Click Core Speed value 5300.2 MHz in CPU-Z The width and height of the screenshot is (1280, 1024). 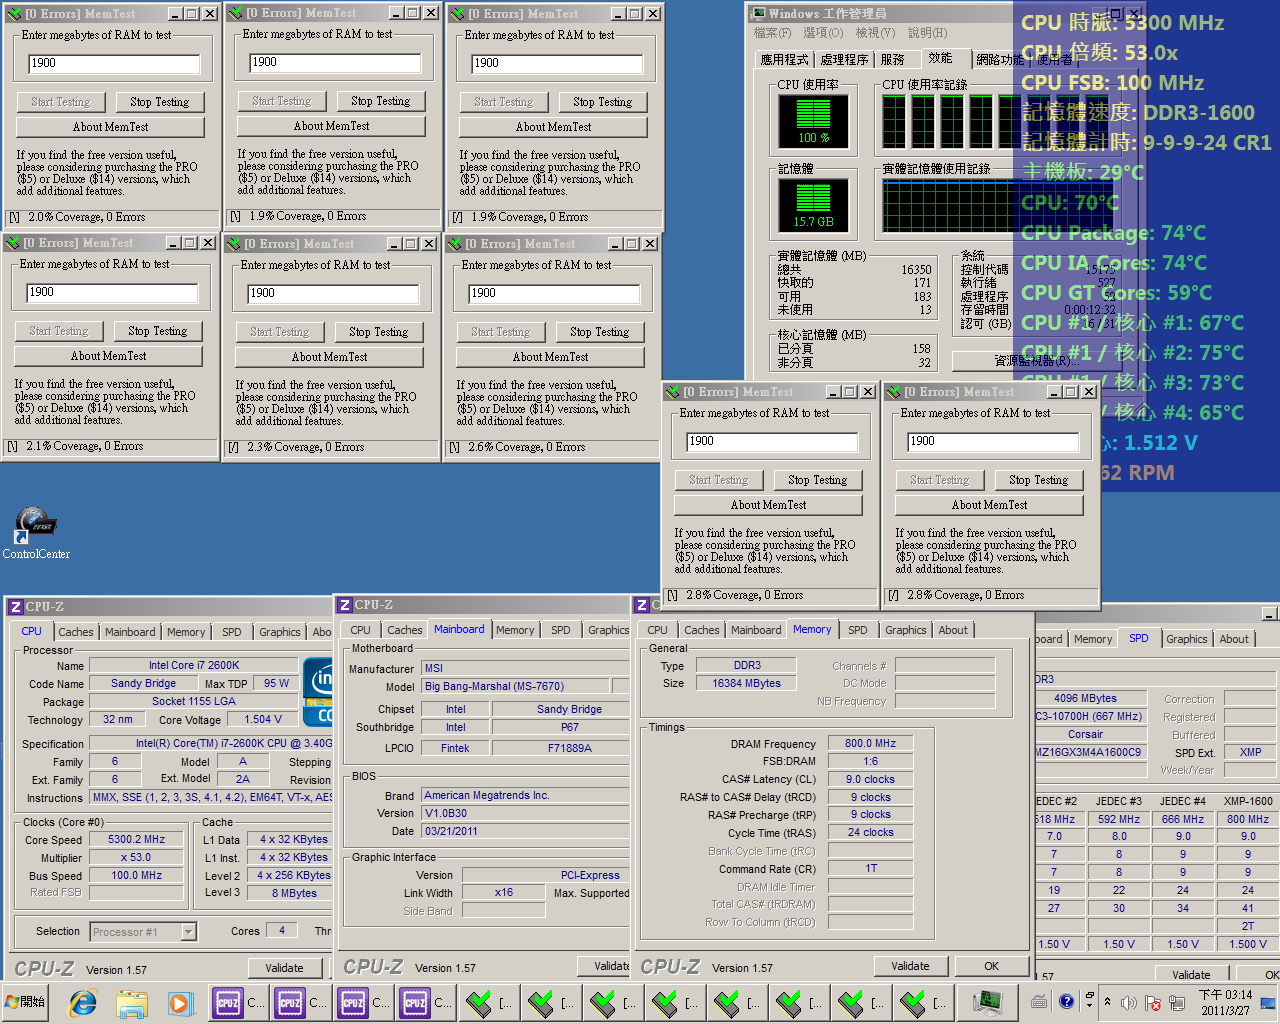(137, 840)
